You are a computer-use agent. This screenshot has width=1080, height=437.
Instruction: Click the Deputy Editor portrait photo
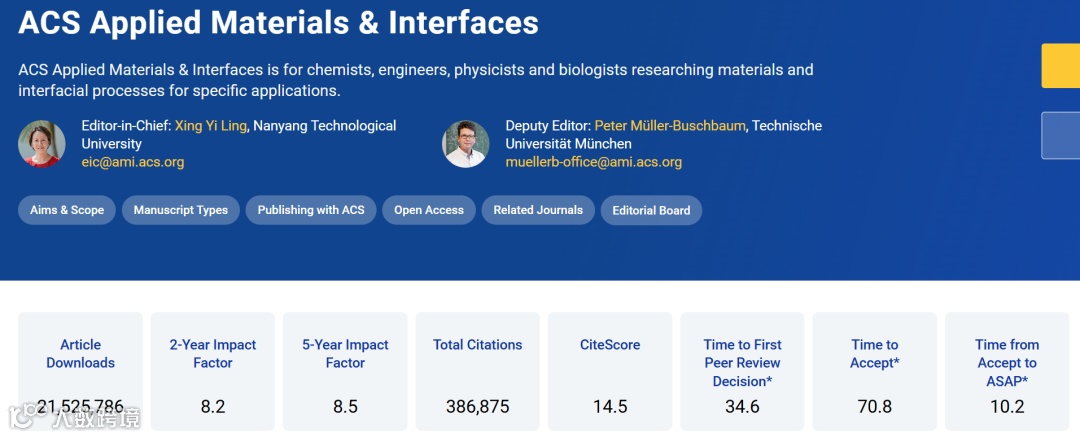pos(466,144)
